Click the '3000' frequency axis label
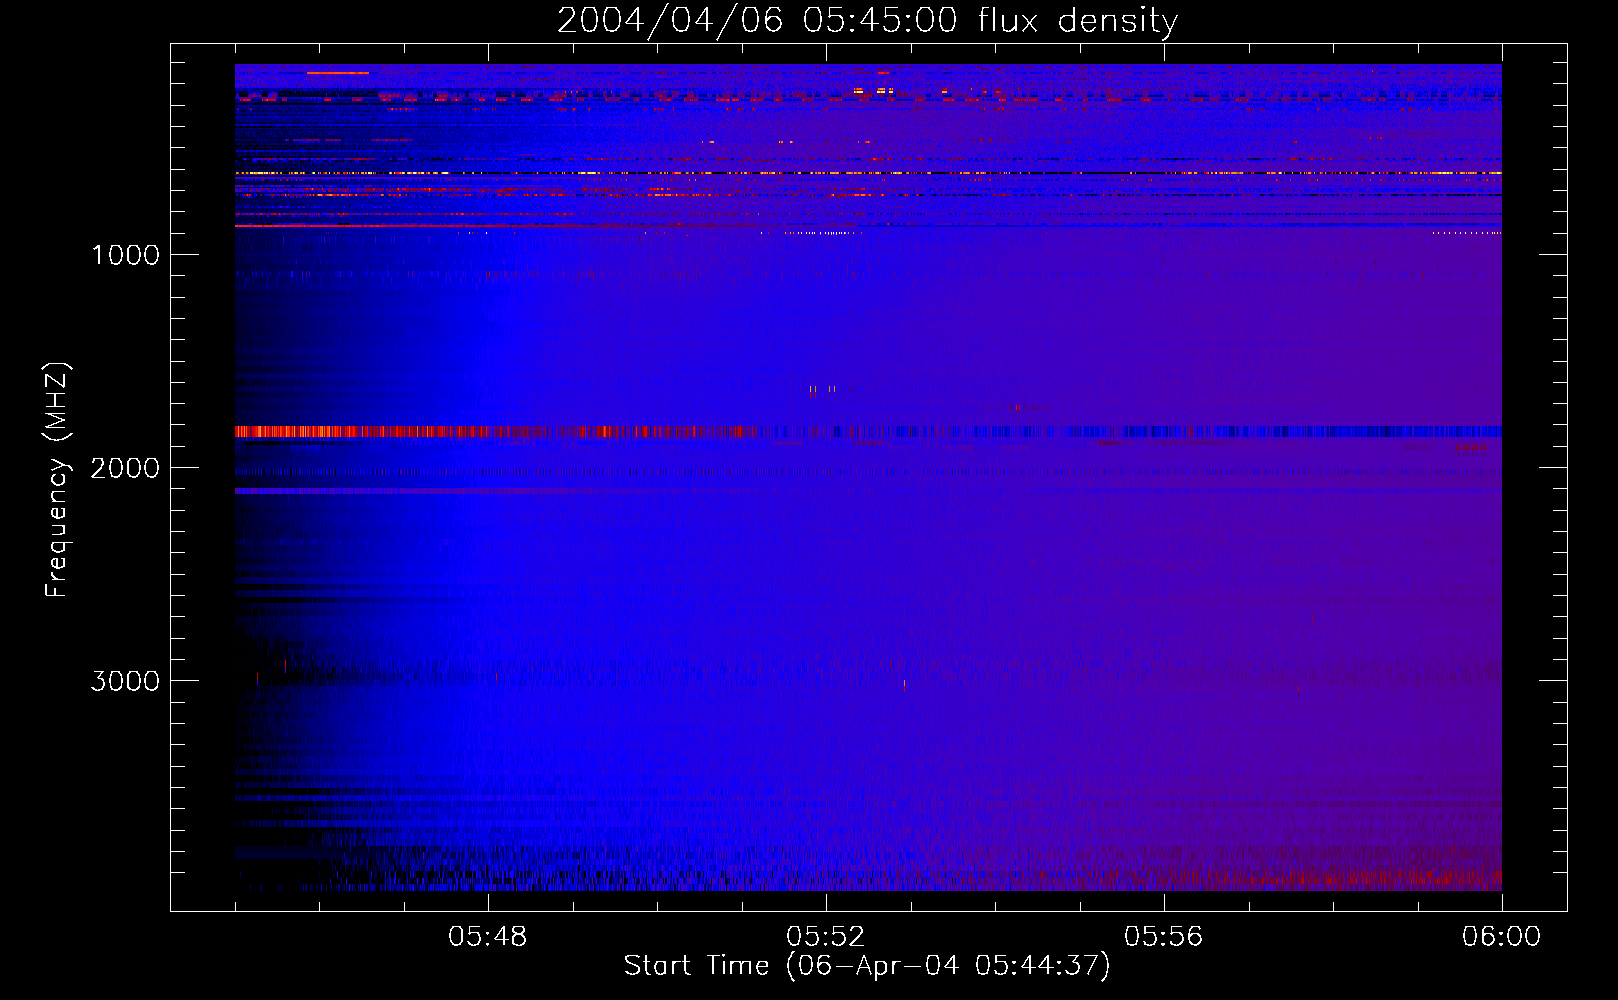Screen dimensions: 1618x1000 click(x=125, y=681)
